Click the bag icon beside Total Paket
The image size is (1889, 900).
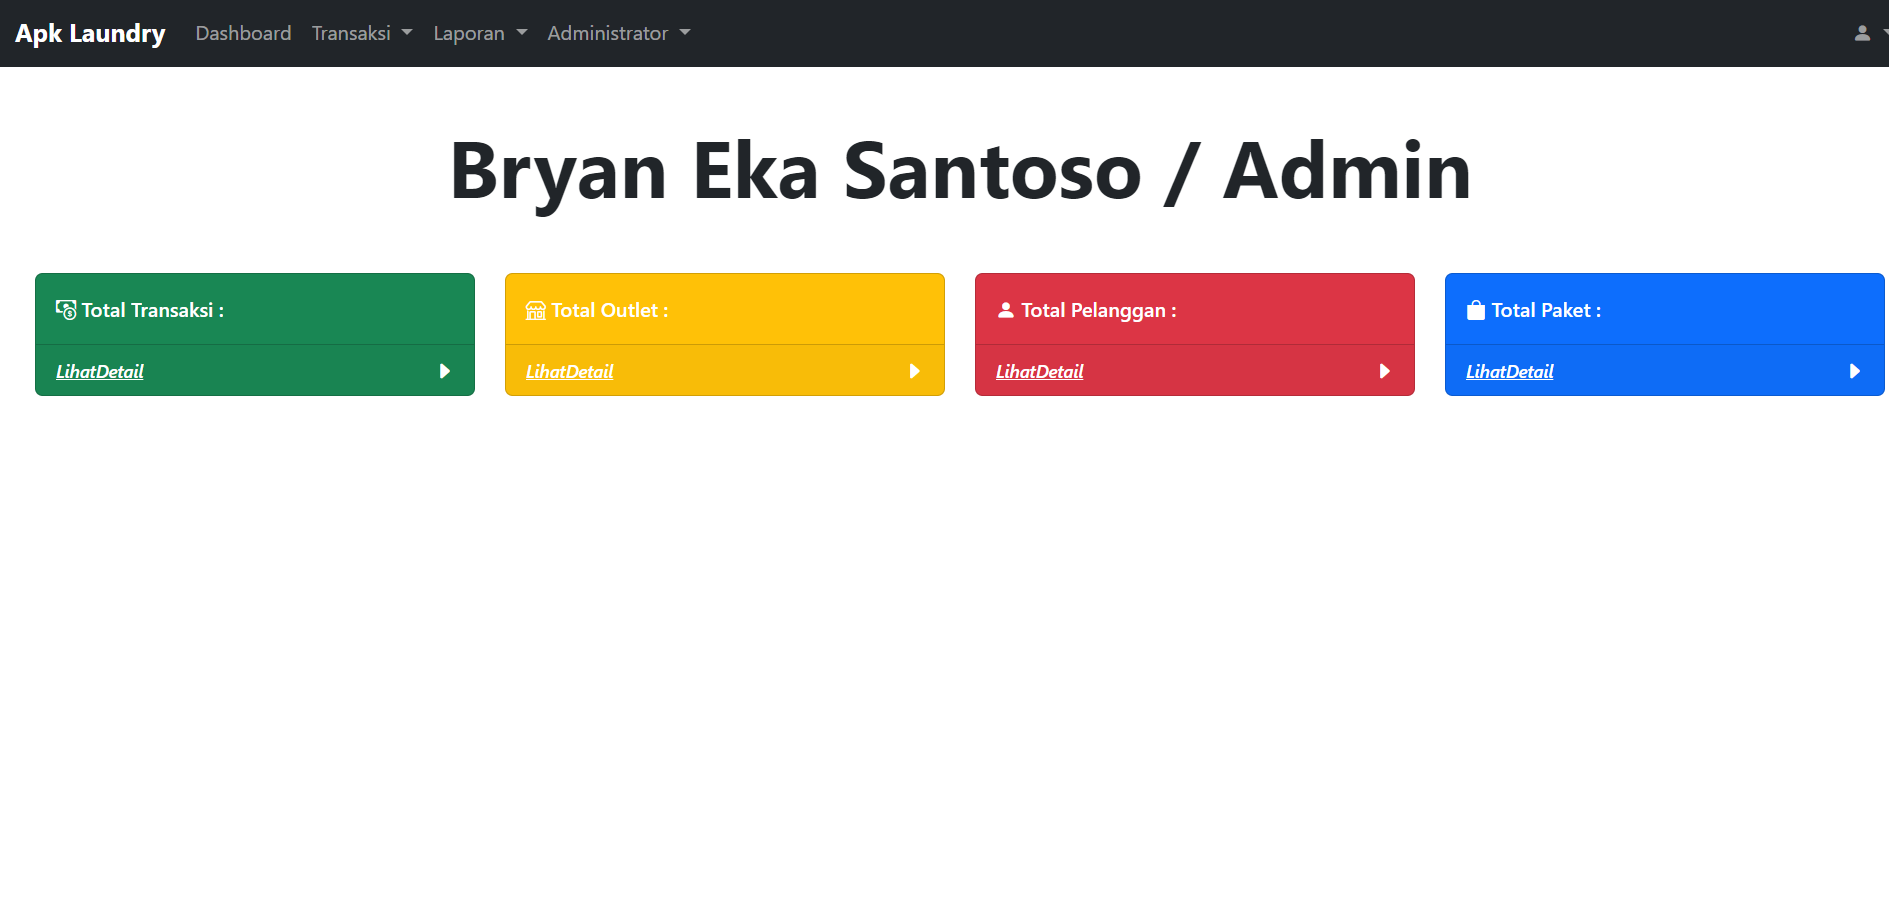click(x=1476, y=310)
